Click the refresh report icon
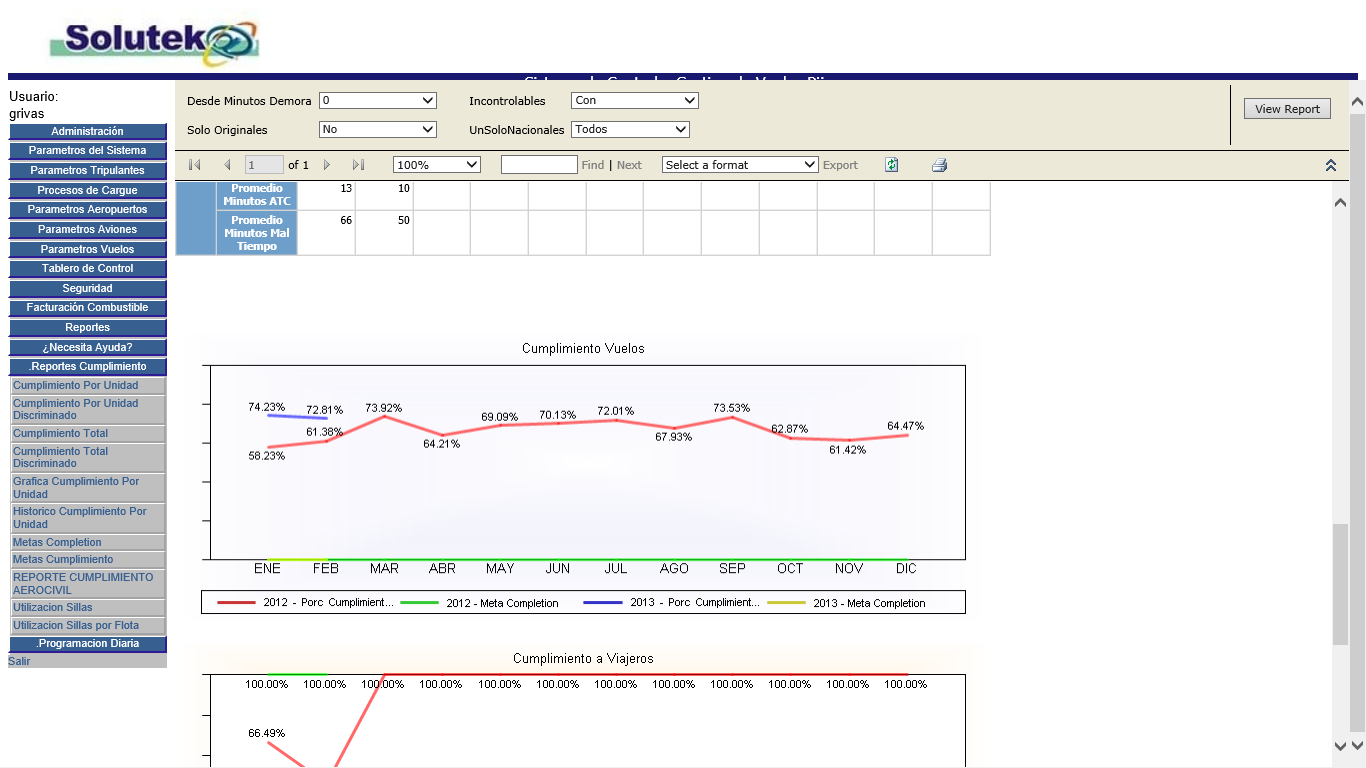The height and width of the screenshot is (768, 1366). [891, 165]
